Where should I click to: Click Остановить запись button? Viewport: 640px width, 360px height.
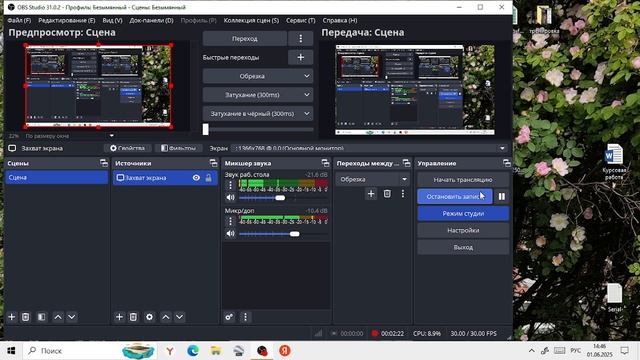455,197
